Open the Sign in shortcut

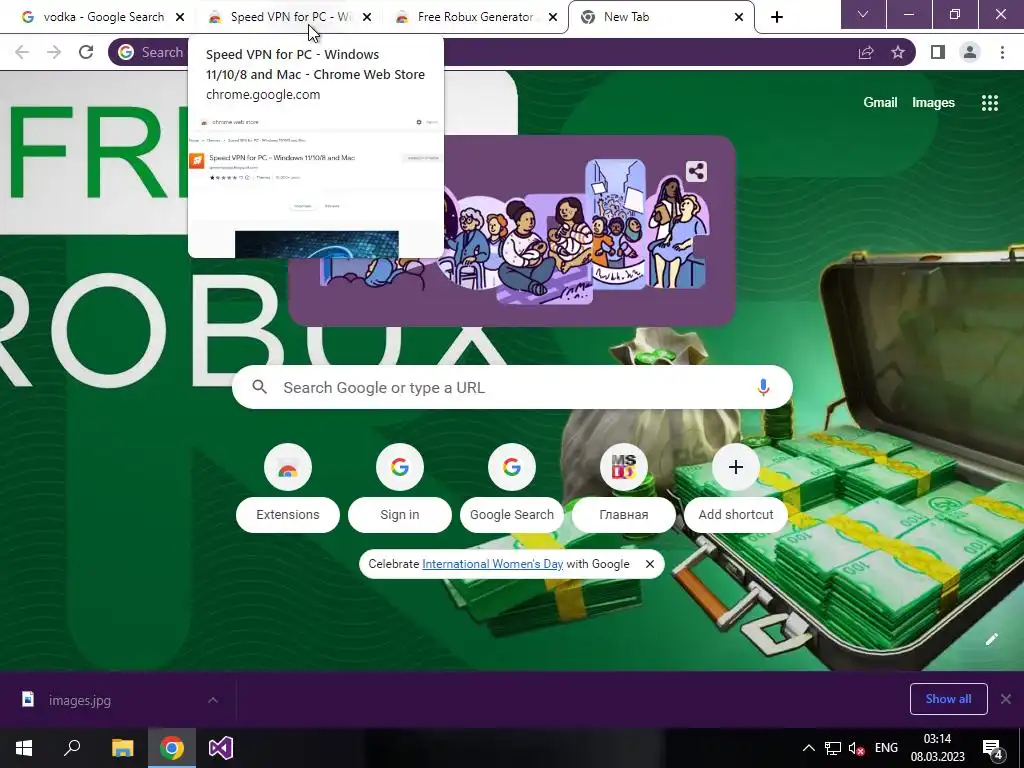[400, 488]
